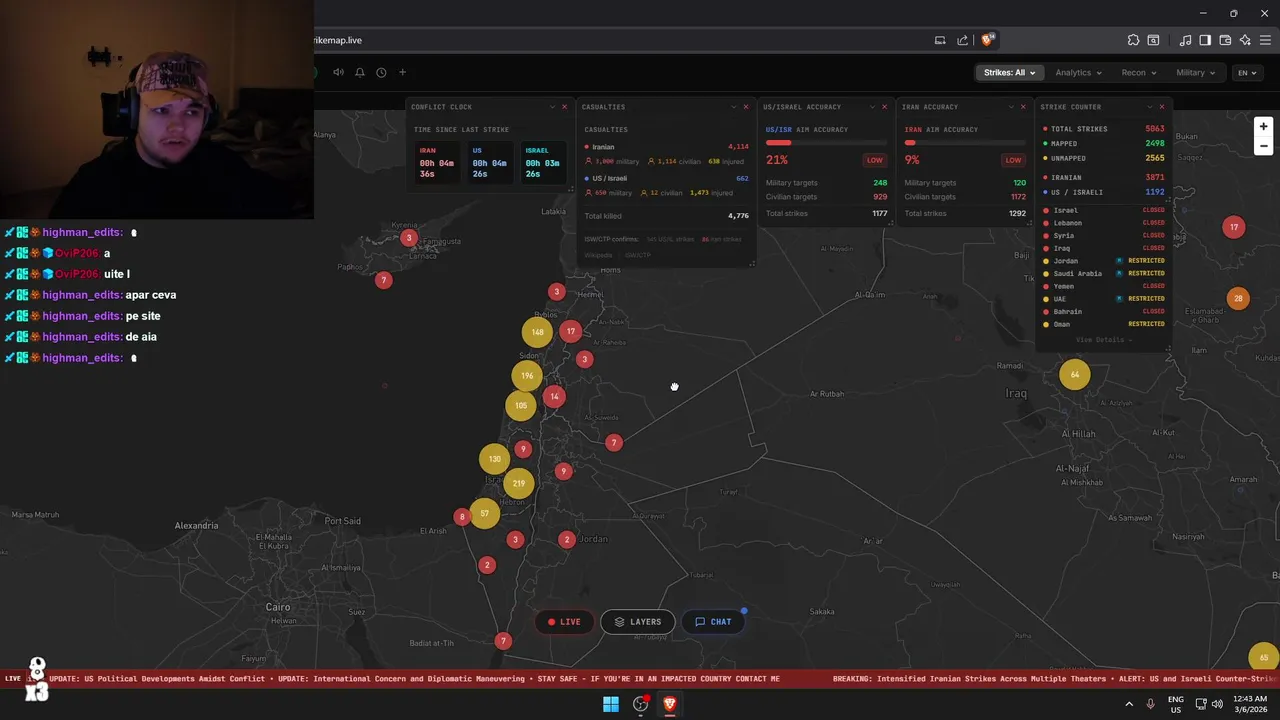This screenshot has height=720, width=1280.
Task: Open the Windows Start button
Action: pyautogui.click(x=611, y=704)
